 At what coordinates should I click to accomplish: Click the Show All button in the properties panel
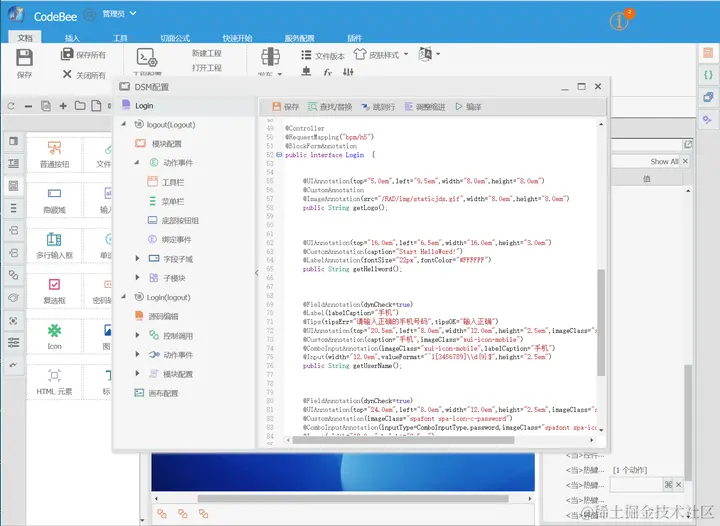click(664, 162)
